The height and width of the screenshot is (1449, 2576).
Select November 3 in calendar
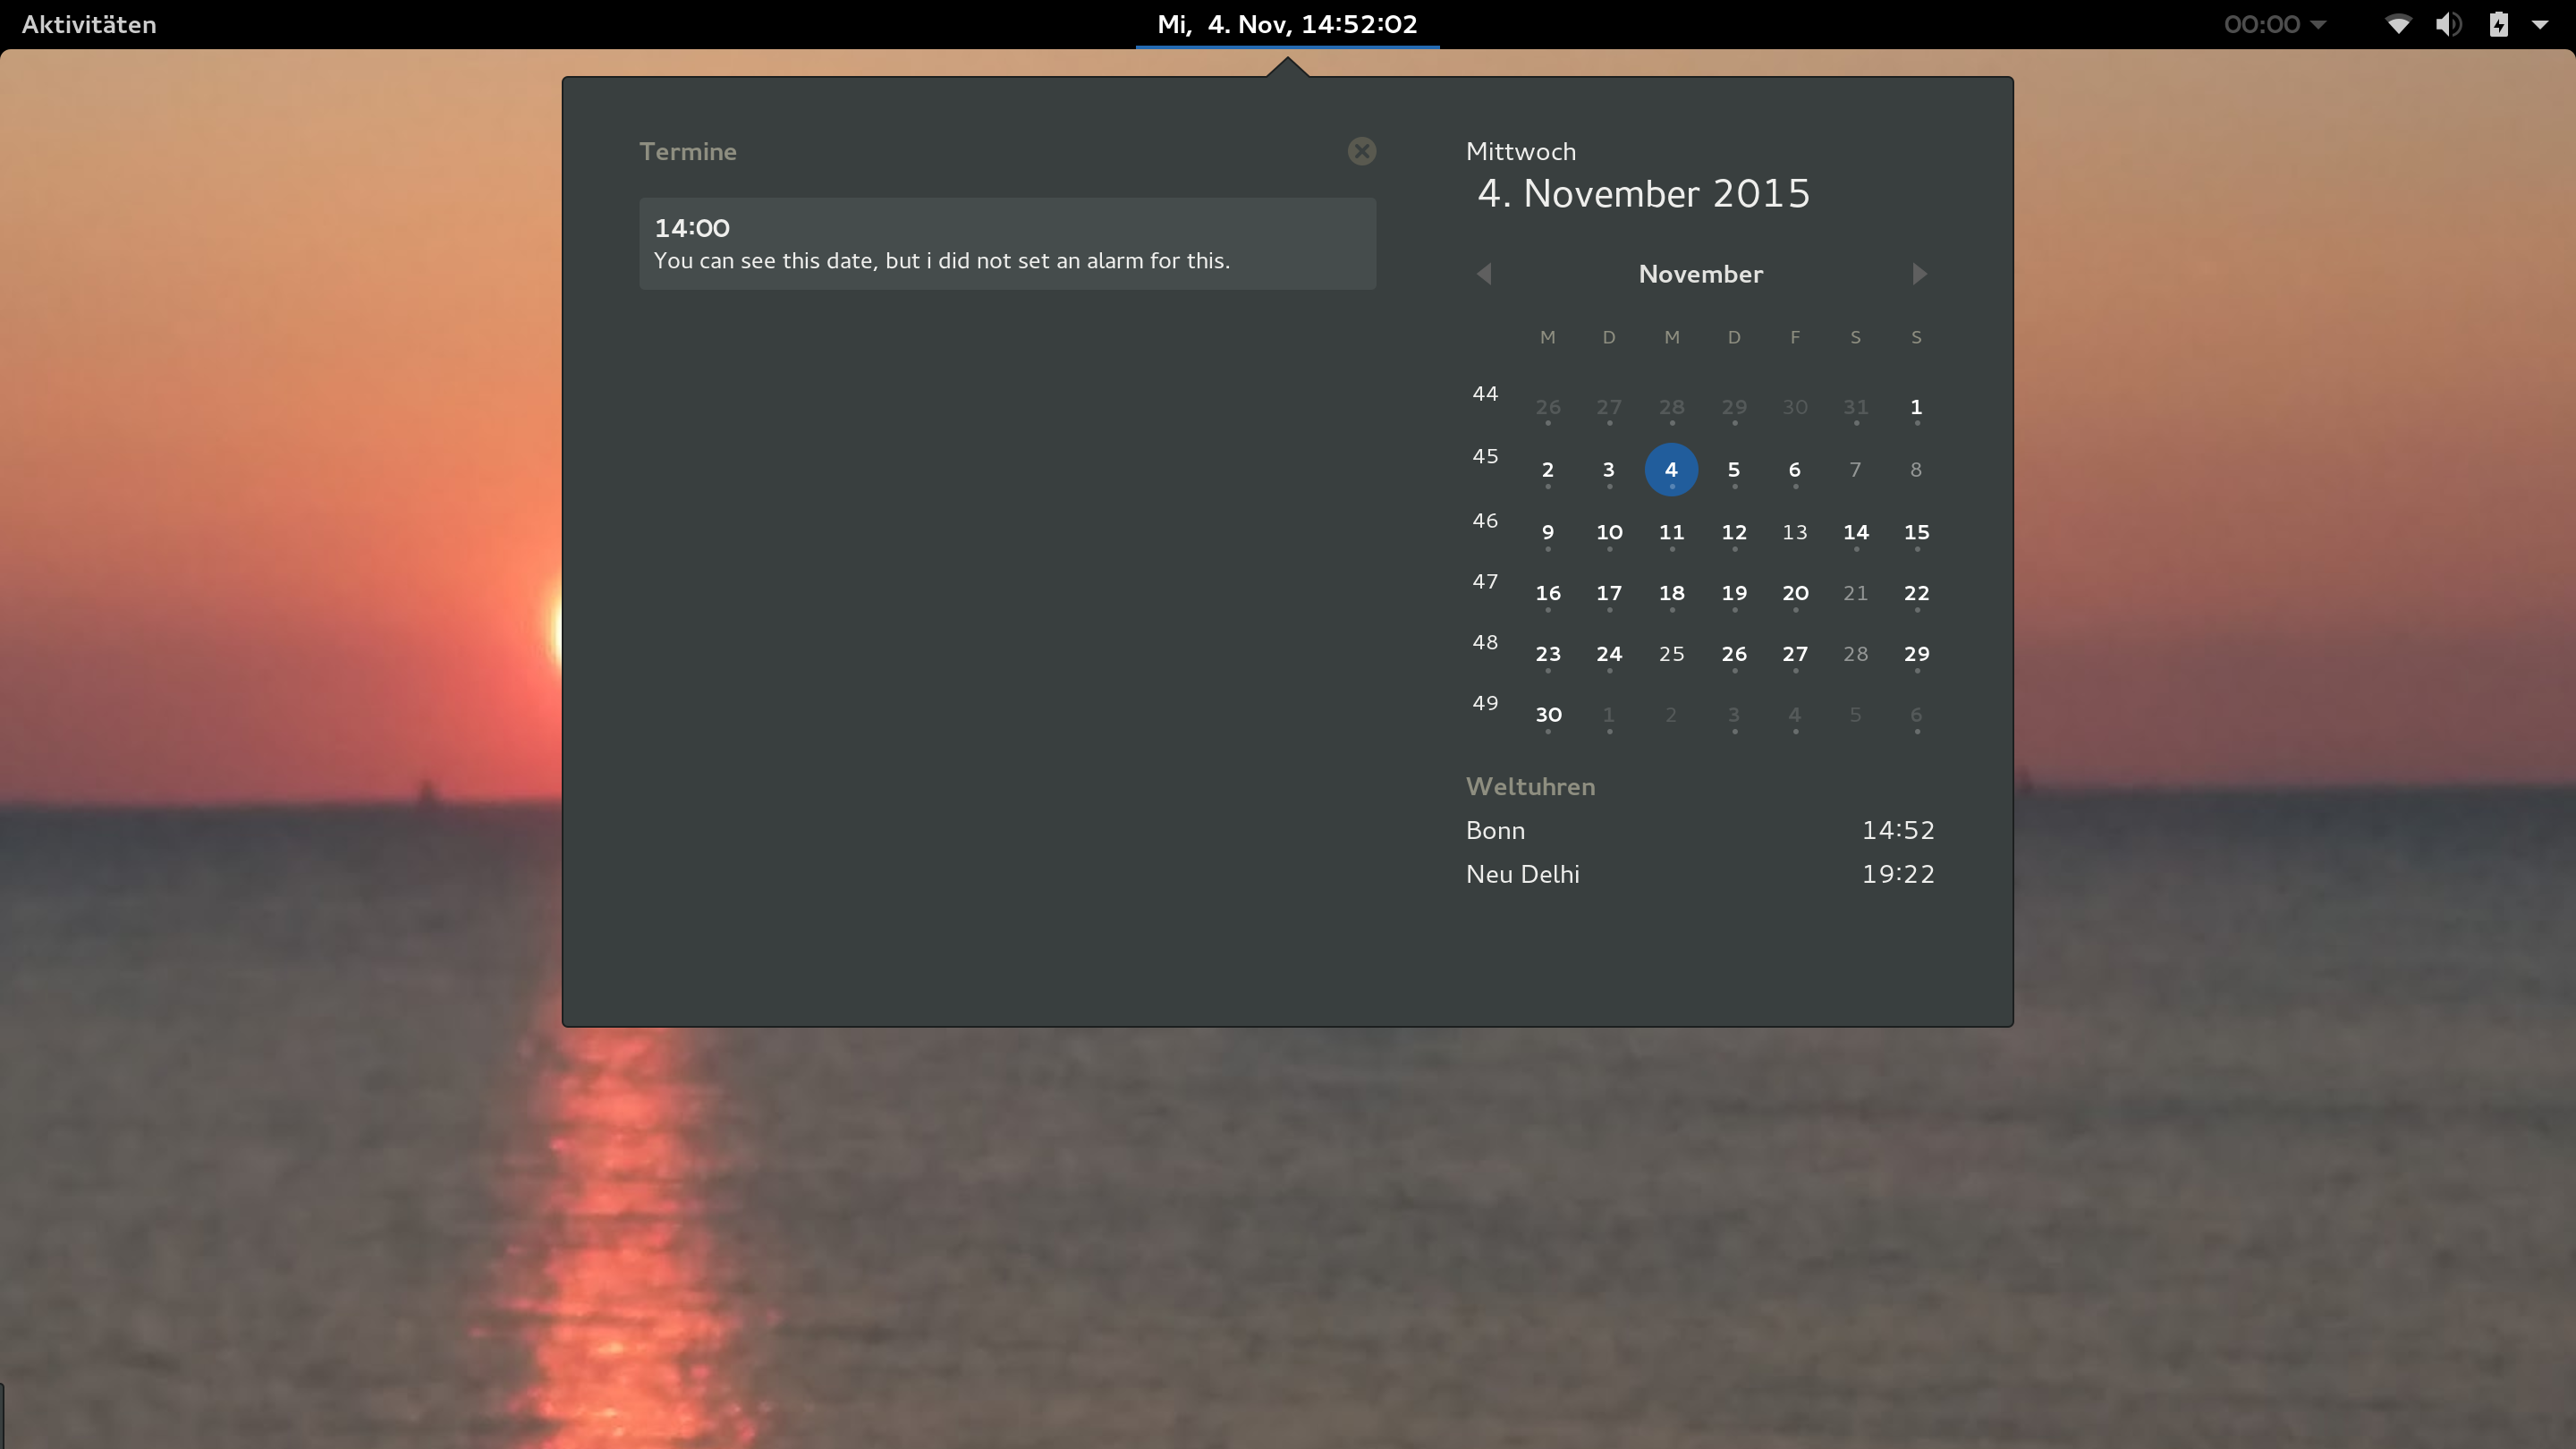[1608, 469]
